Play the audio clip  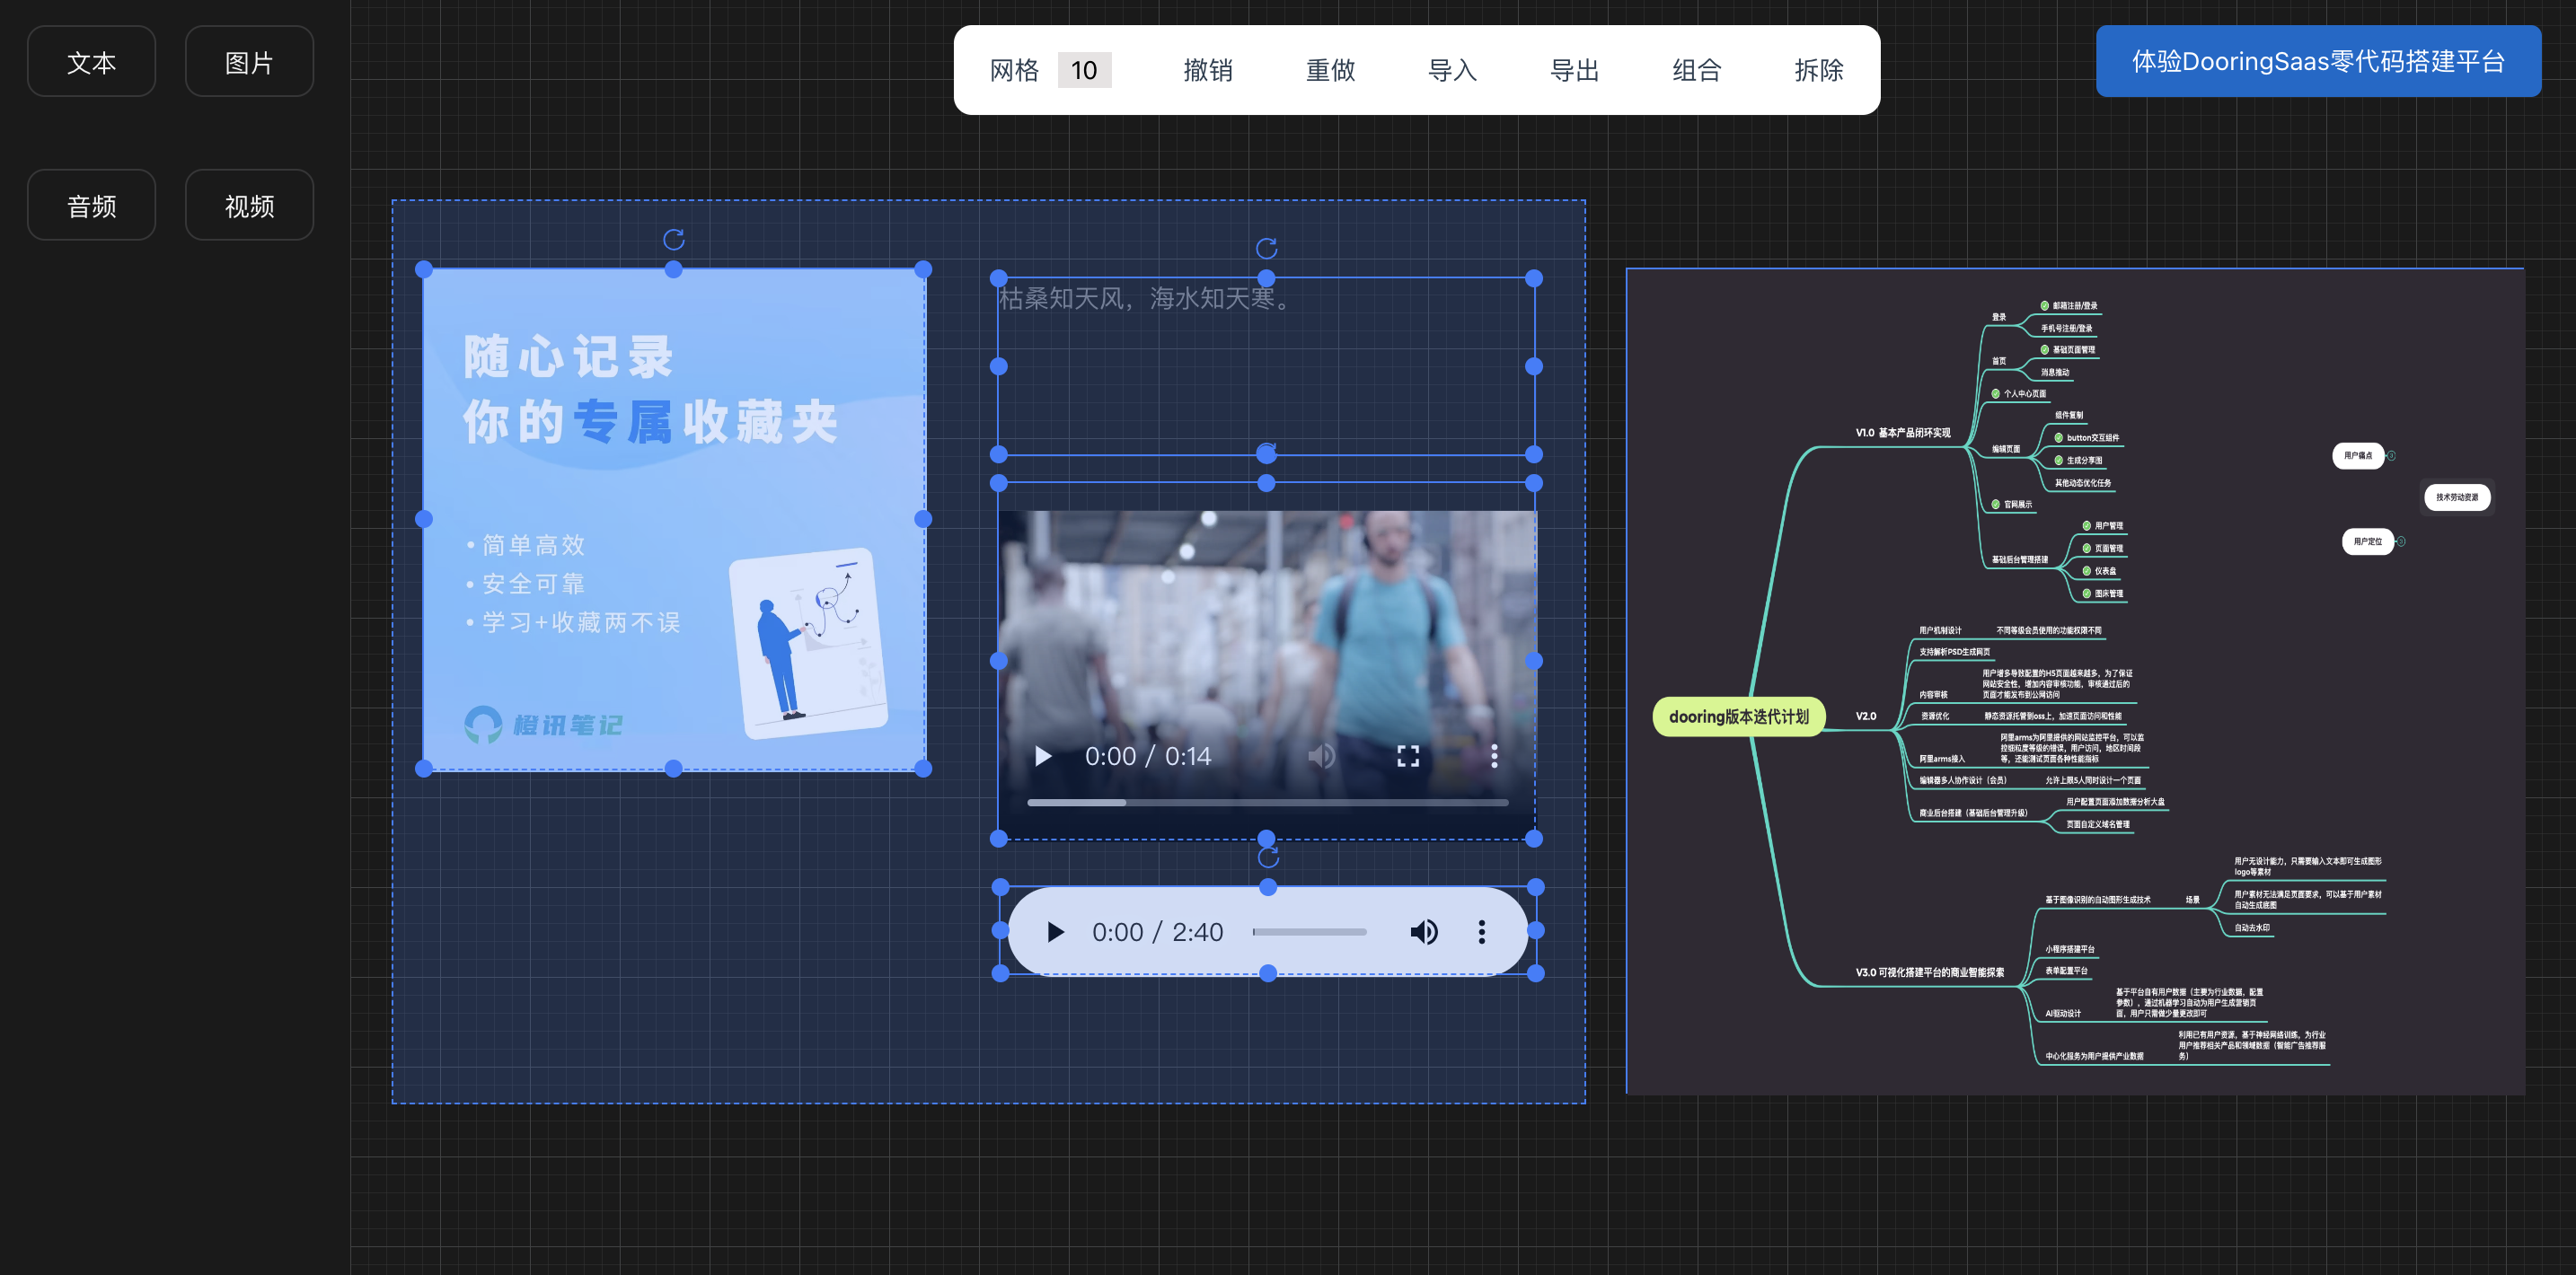tap(1055, 932)
